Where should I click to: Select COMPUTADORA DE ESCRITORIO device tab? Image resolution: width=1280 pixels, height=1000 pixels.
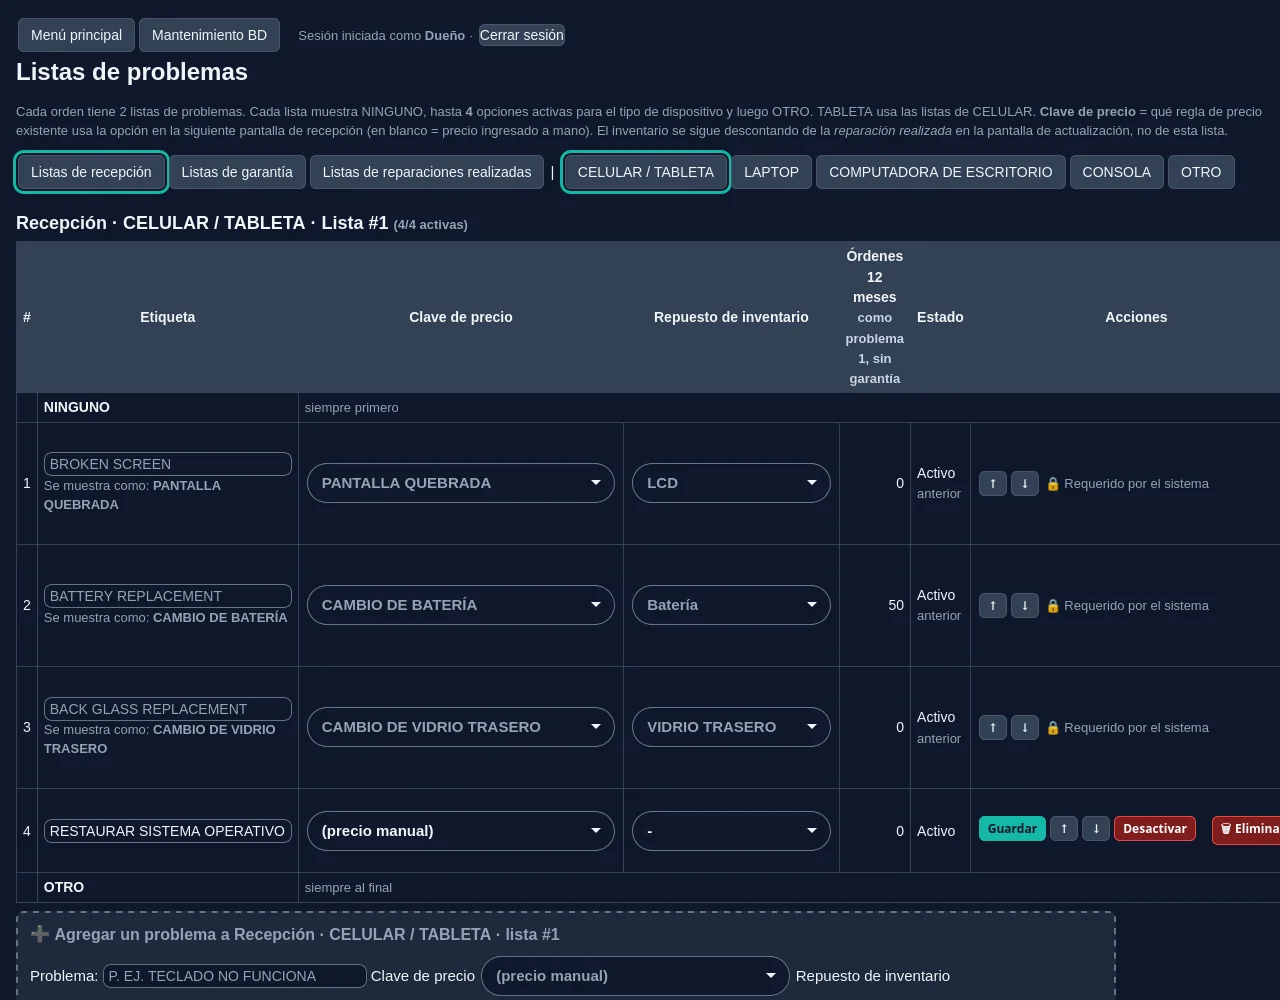[x=941, y=172]
